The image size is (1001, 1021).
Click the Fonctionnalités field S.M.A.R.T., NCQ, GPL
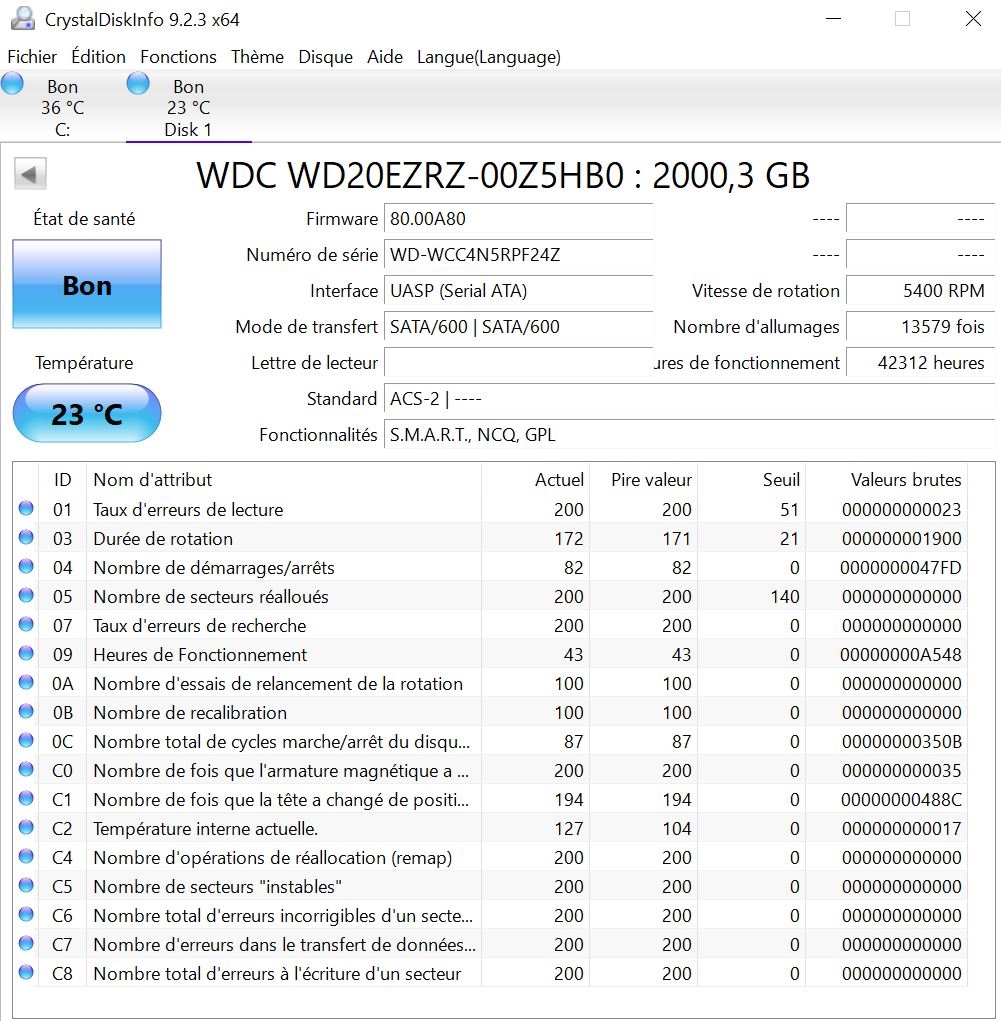690,434
